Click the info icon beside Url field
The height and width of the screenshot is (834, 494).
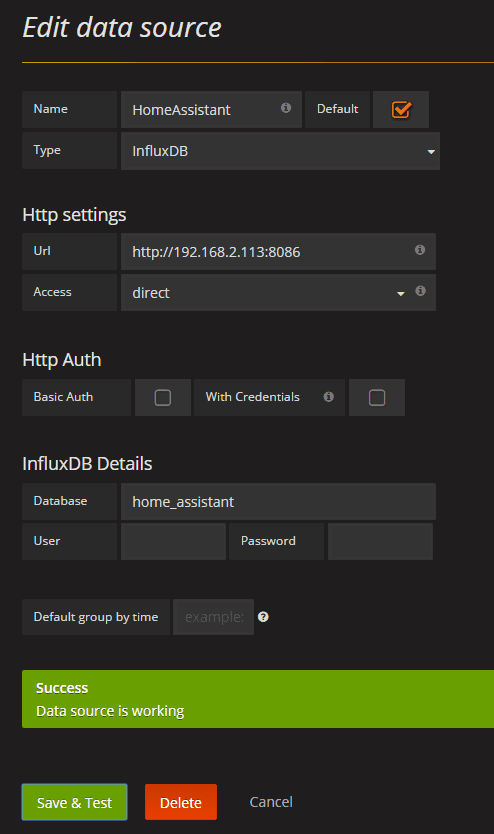(x=420, y=250)
